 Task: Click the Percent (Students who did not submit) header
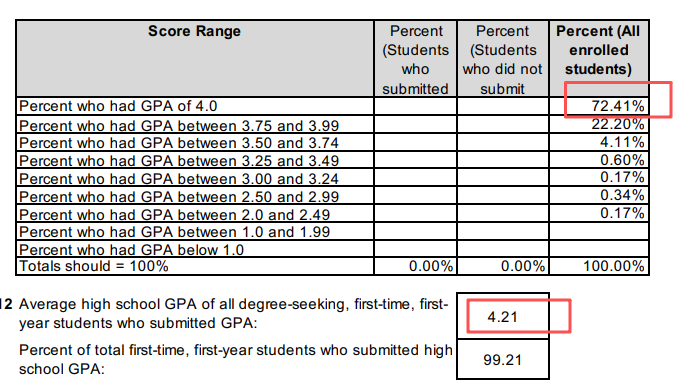502,60
